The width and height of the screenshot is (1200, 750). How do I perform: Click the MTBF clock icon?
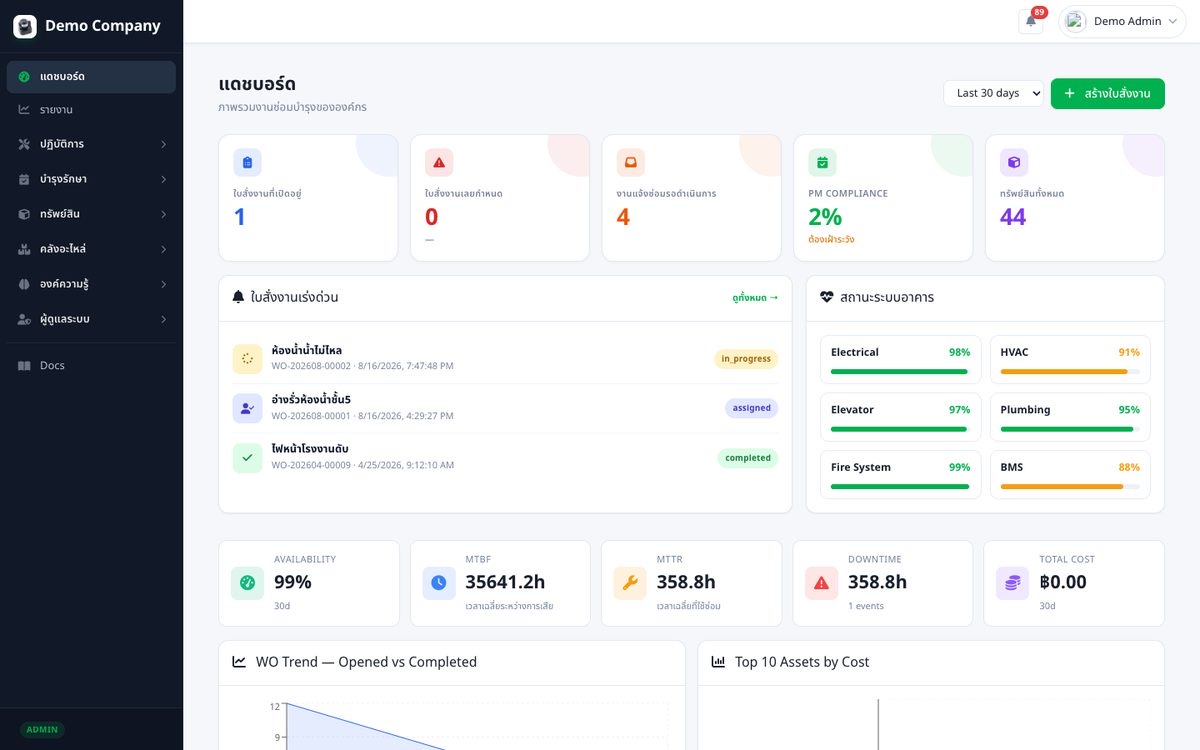[439, 583]
